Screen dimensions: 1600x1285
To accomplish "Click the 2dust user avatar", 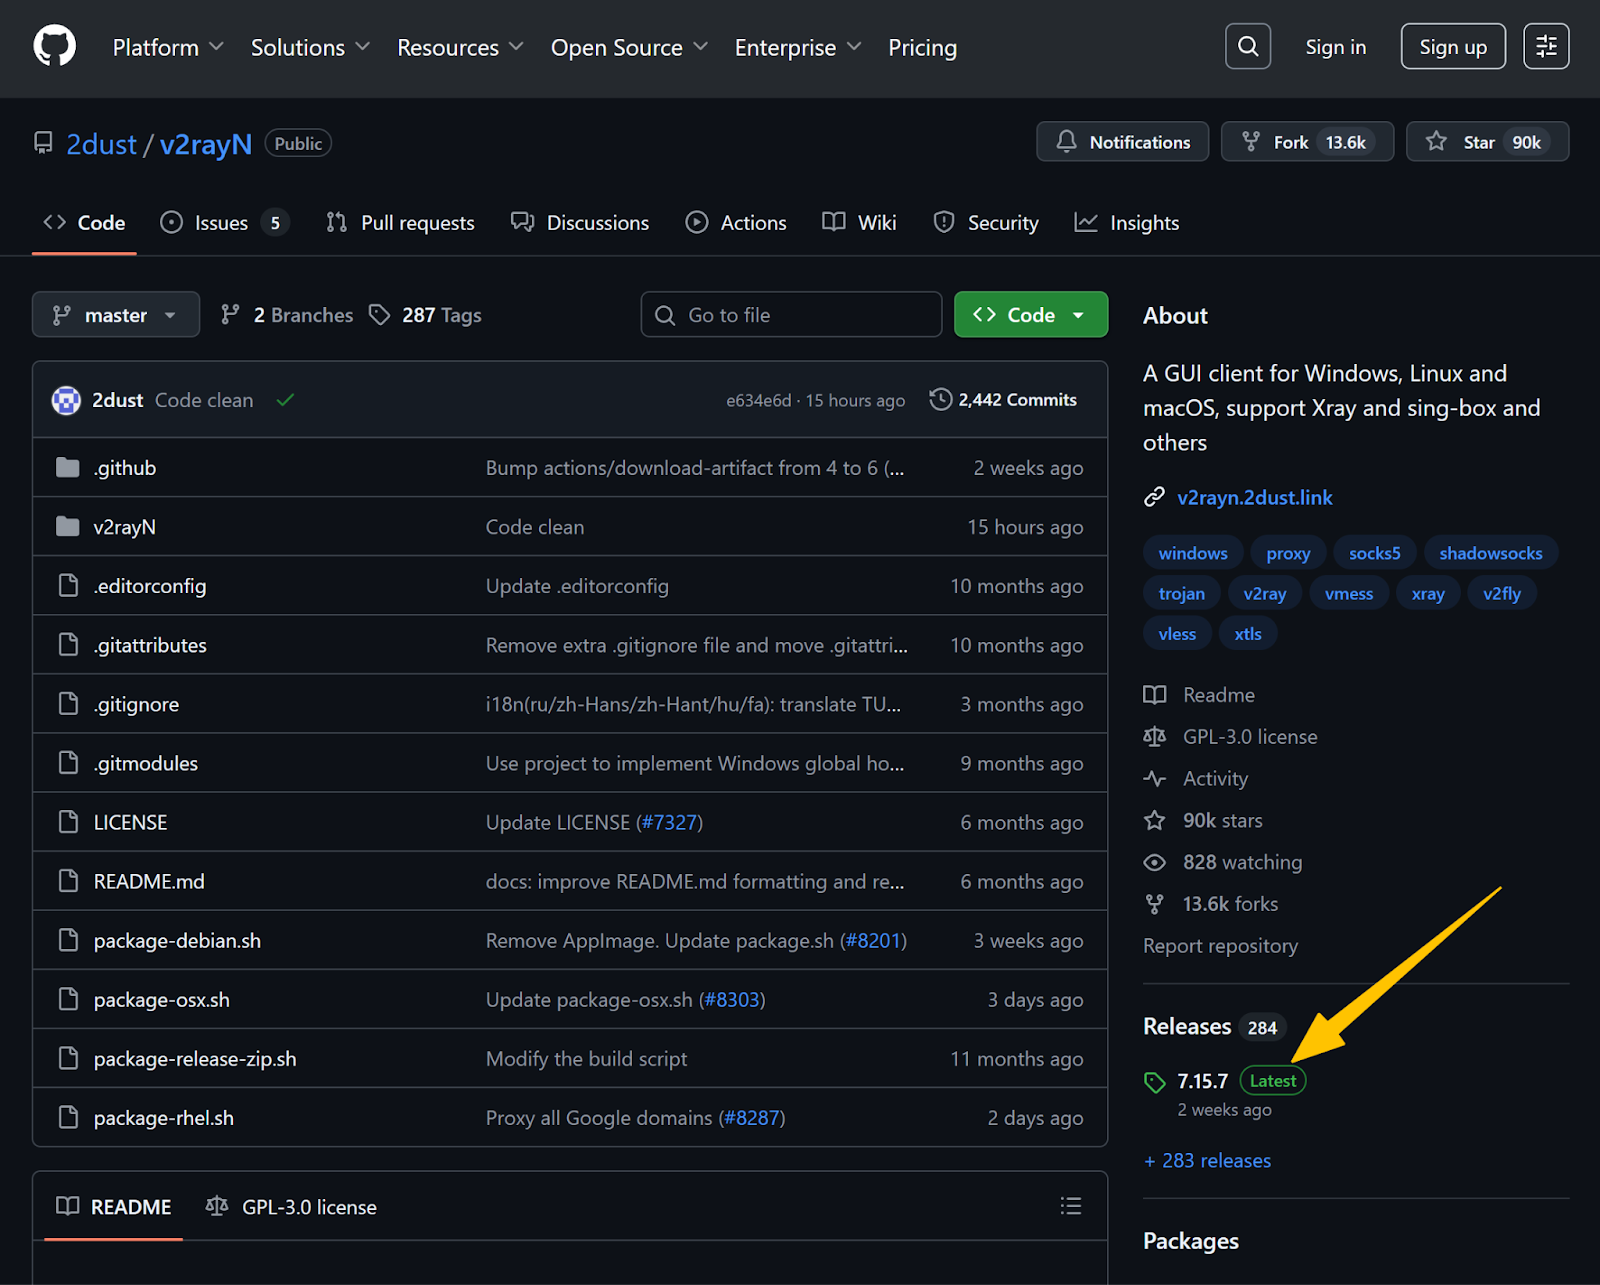I will 66,400.
